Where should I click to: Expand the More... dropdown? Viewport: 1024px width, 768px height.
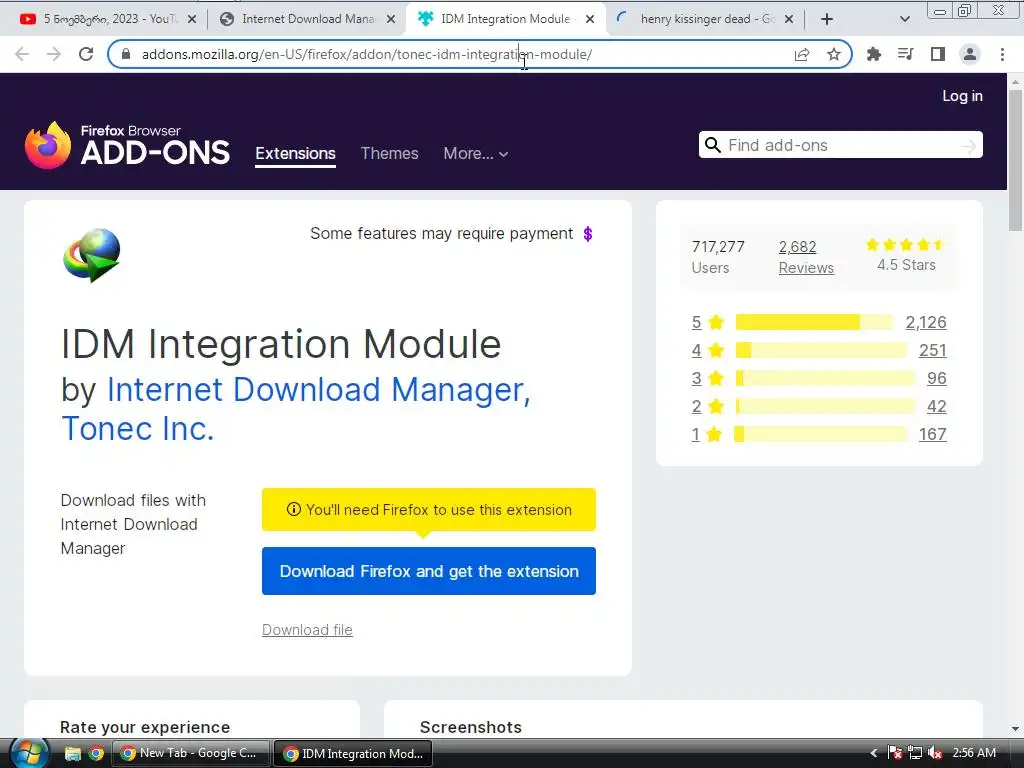(x=475, y=153)
